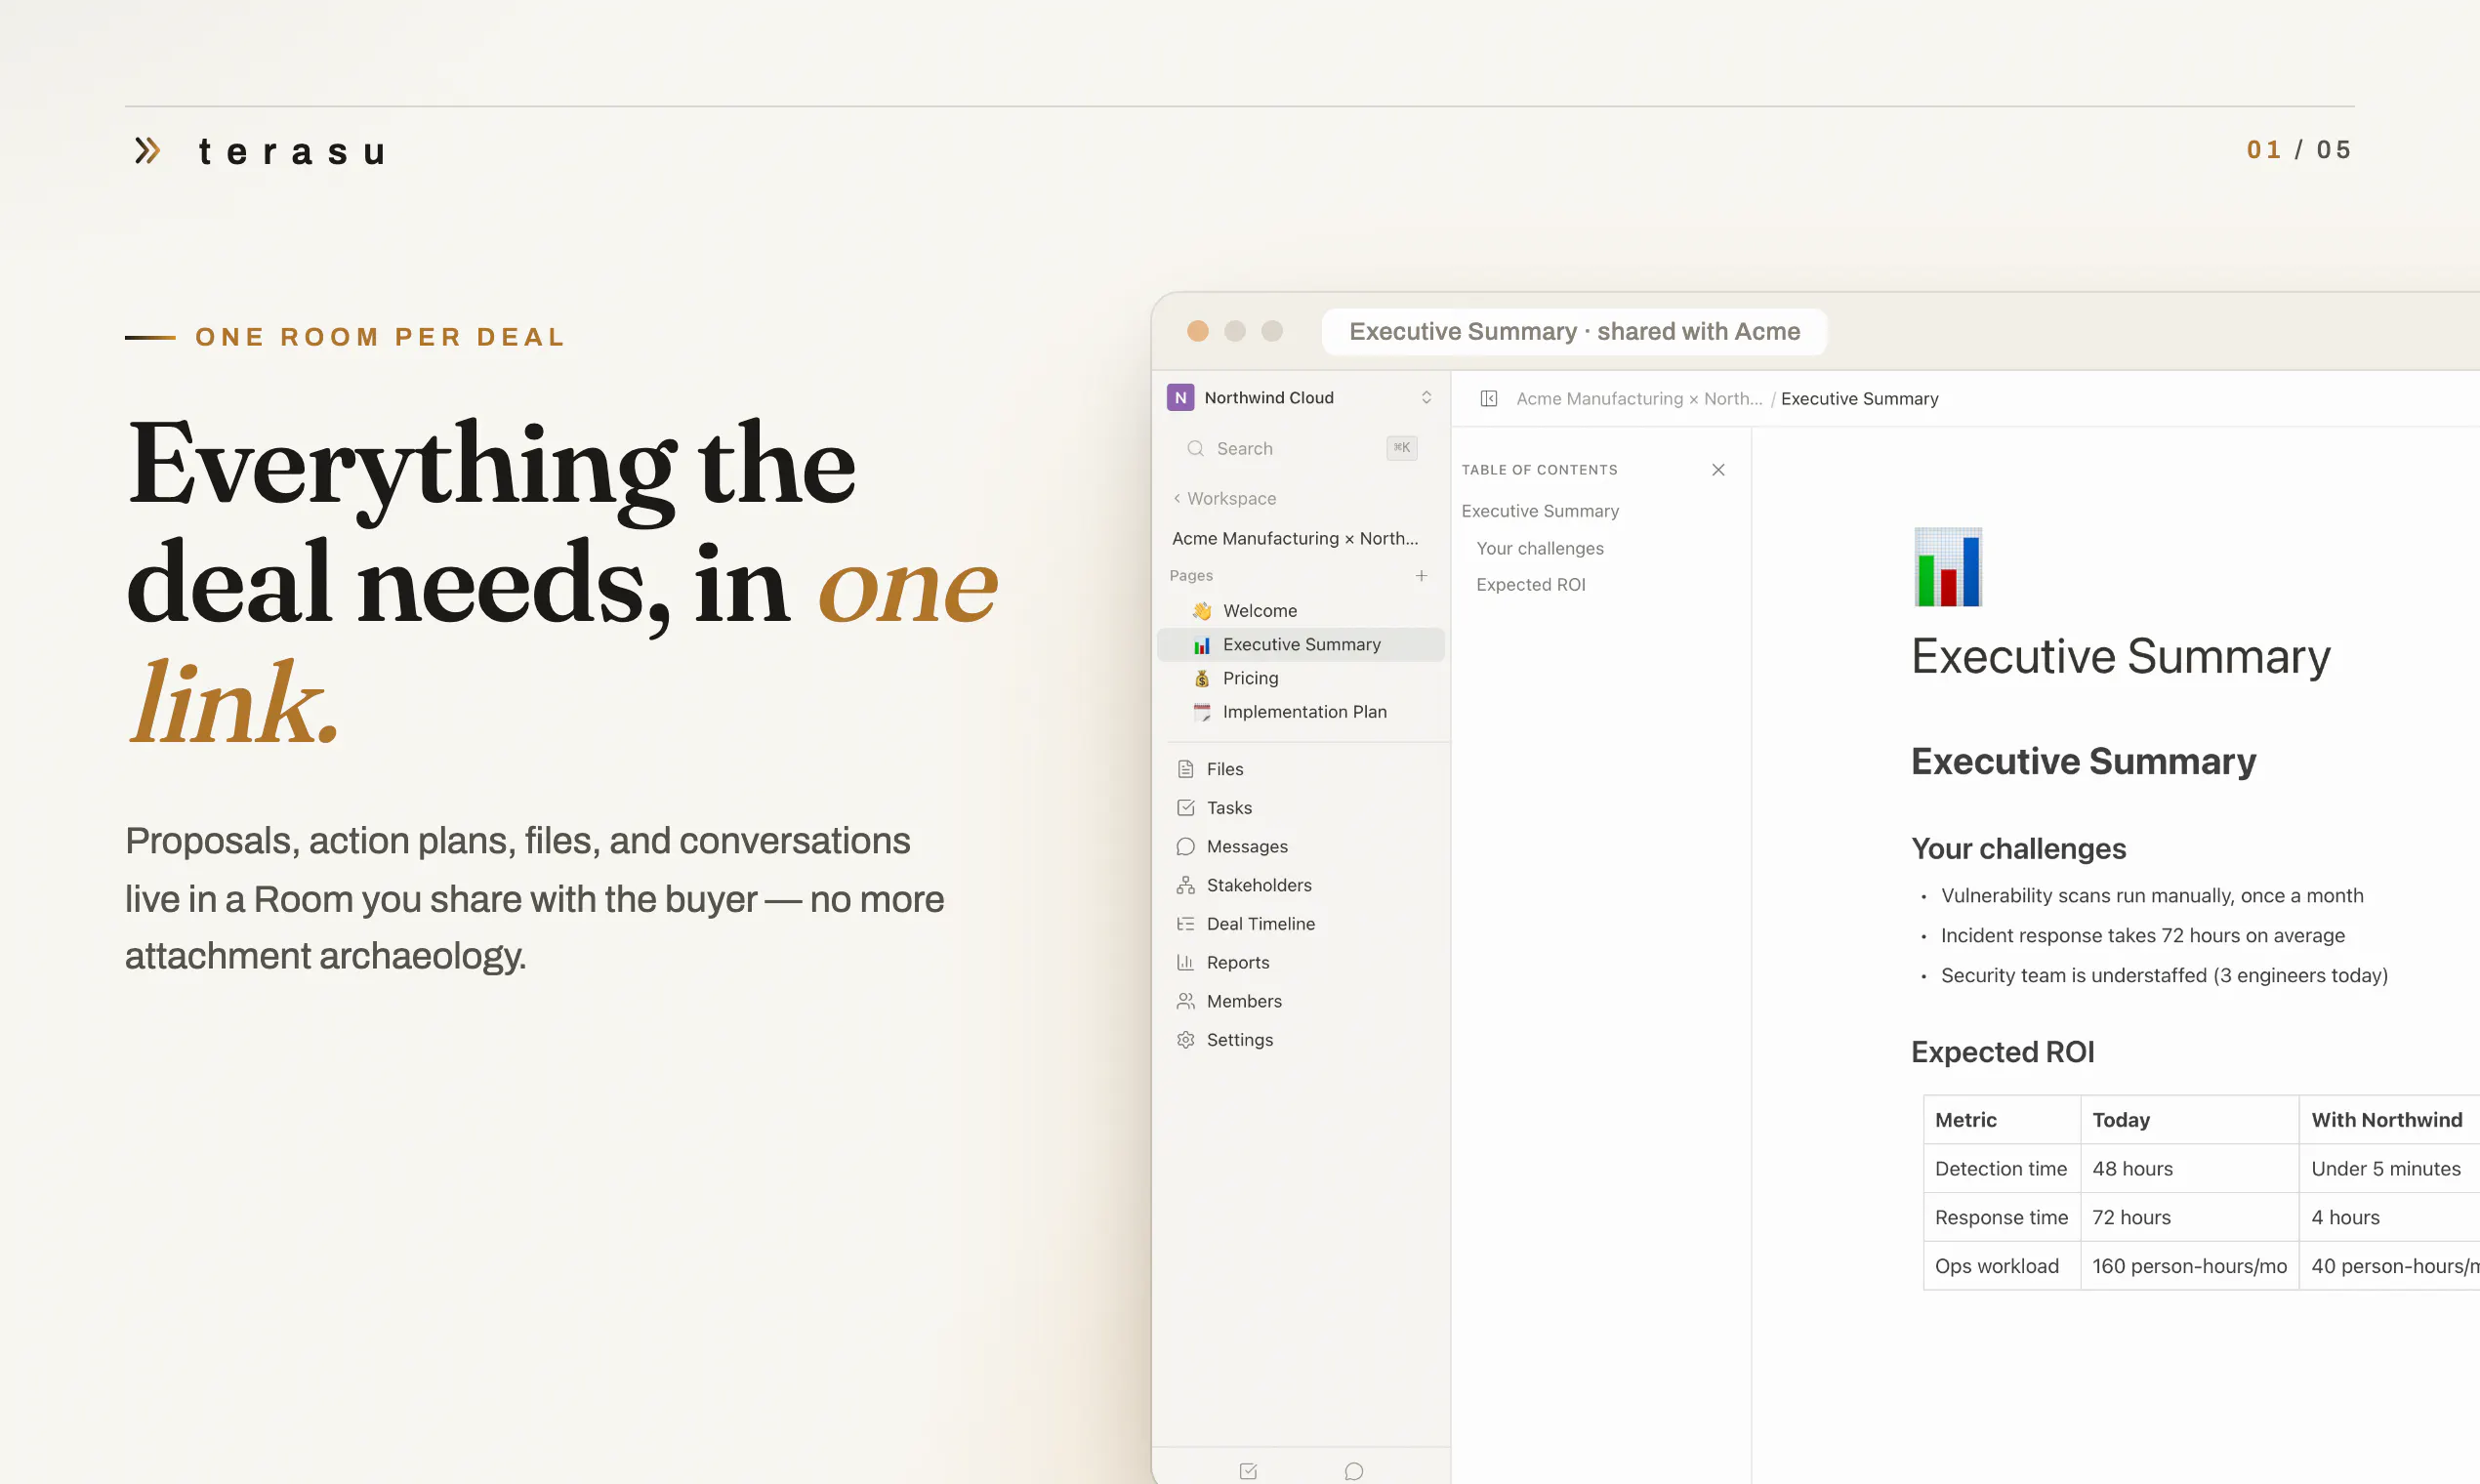The width and height of the screenshot is (2480, 1484).
Task: Click the Messages speech bubble icon
Action: pos(1186,847)
